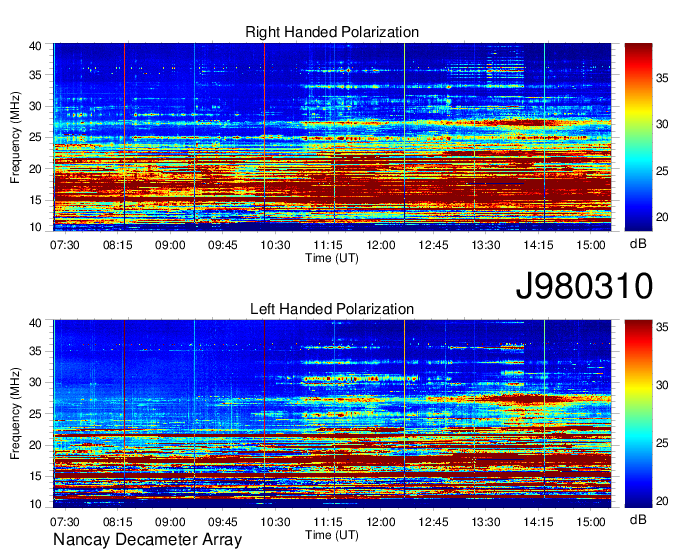Screen dimensions: 680x552
Task: Click the '15' frequency tick on Right Handed plot
Action: coord(36,200)
